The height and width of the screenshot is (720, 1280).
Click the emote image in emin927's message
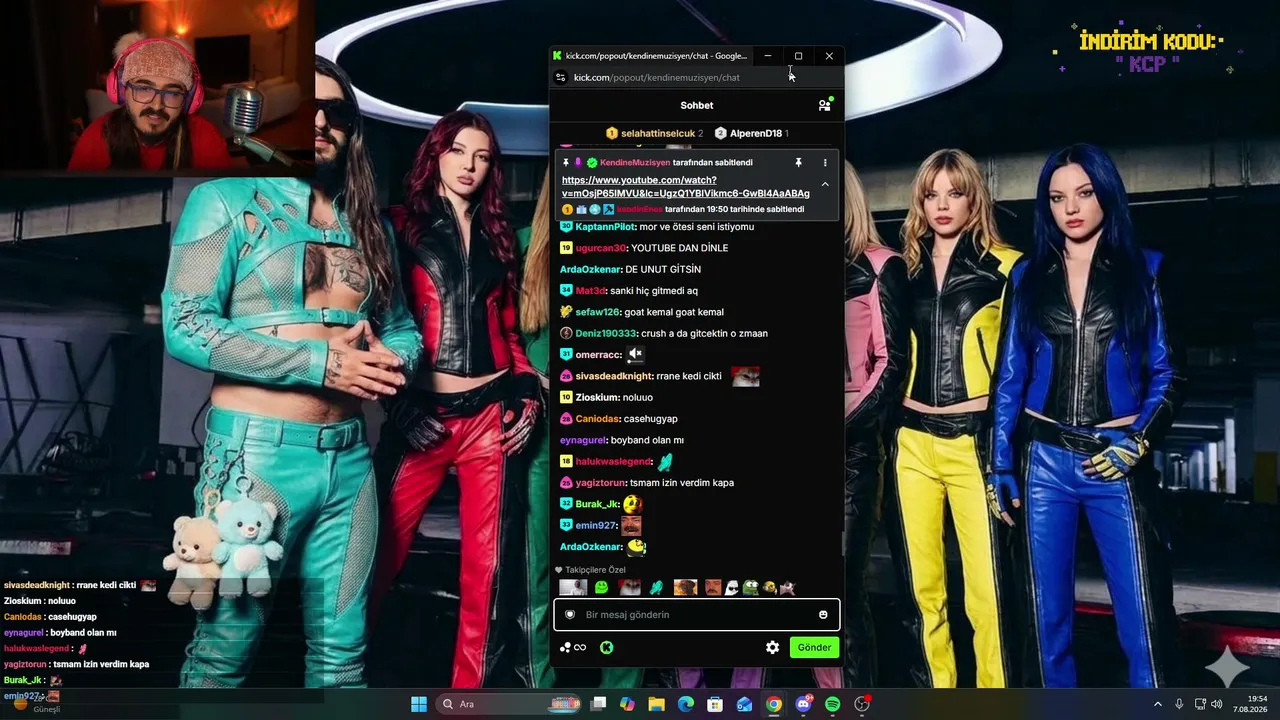[631, 525]
